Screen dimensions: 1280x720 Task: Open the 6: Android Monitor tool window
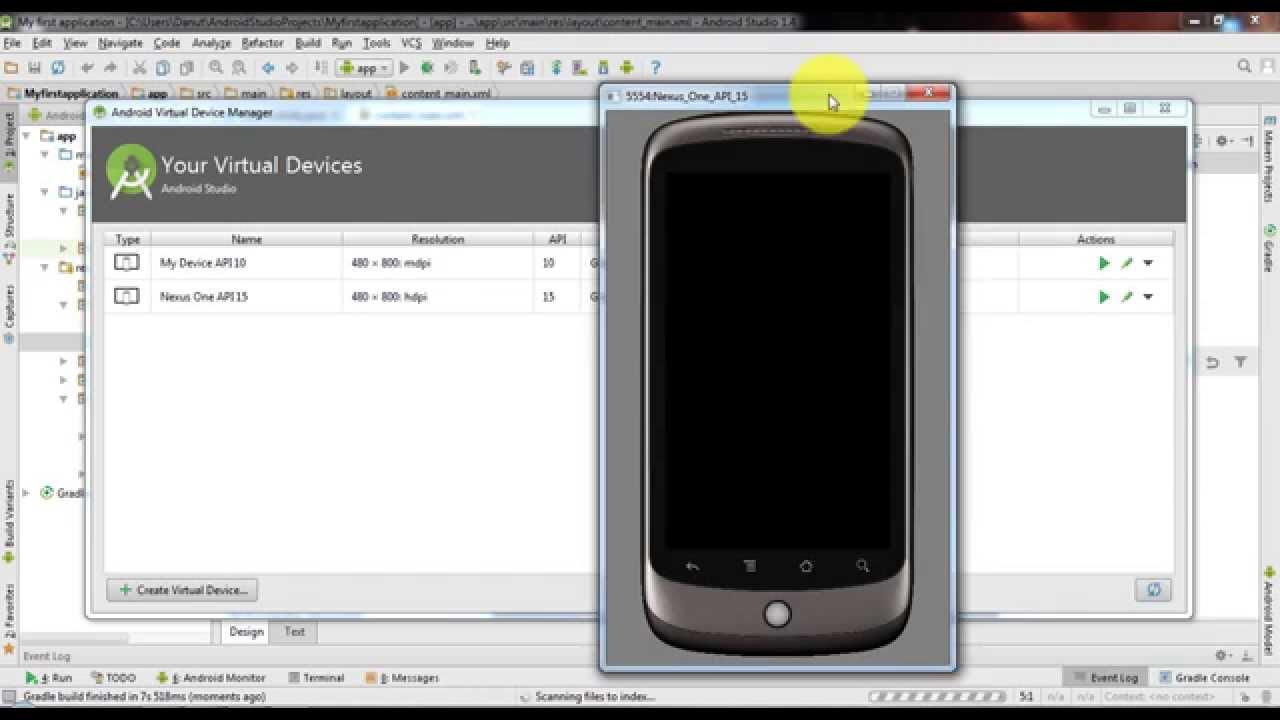tap(210, 677)
